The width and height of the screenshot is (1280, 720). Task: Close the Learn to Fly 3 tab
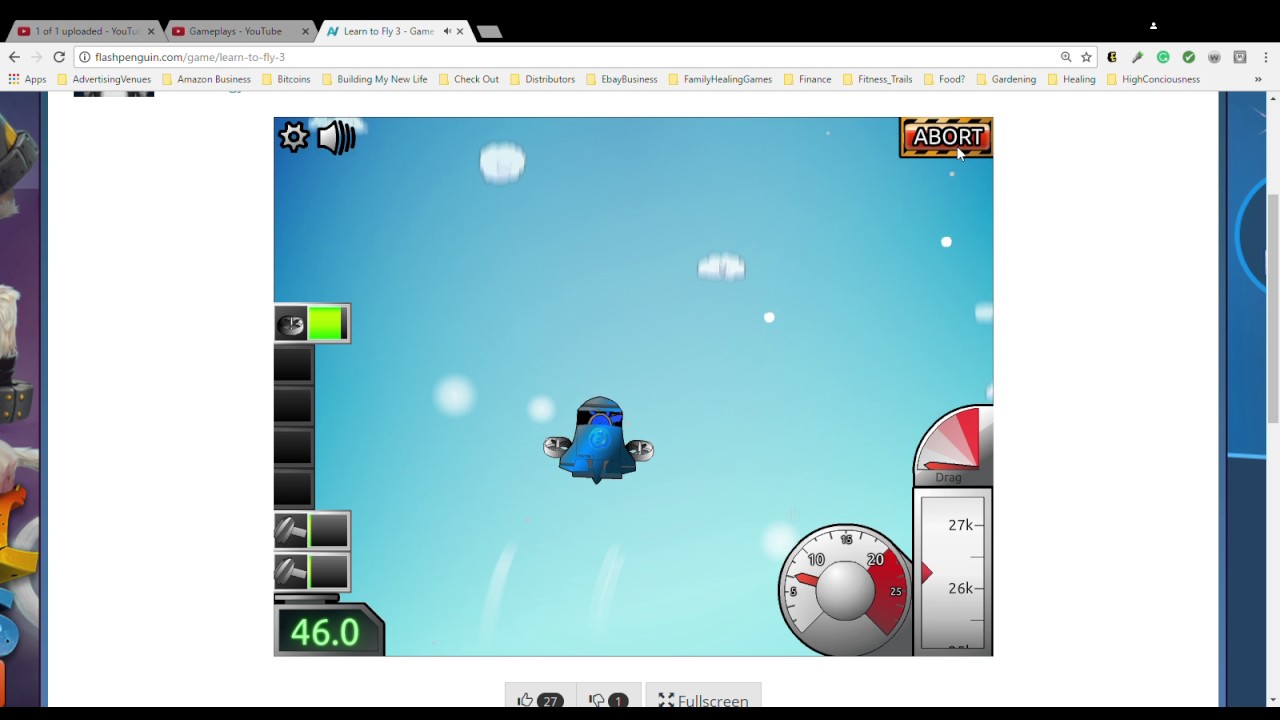pos(460,31)
